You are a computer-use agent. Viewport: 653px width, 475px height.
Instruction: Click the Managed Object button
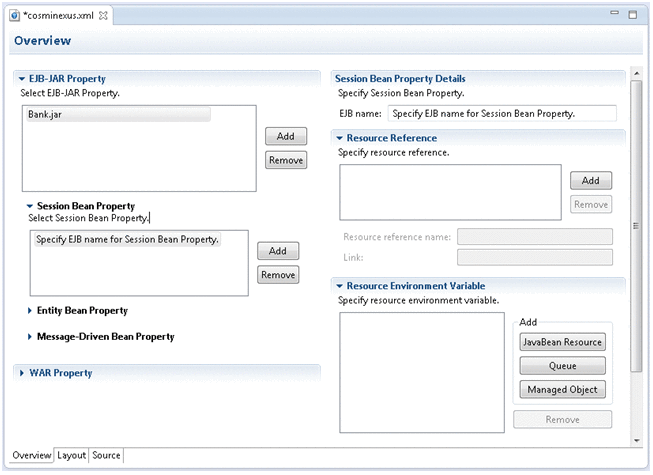pyautogui.click(x=562, y=389)
